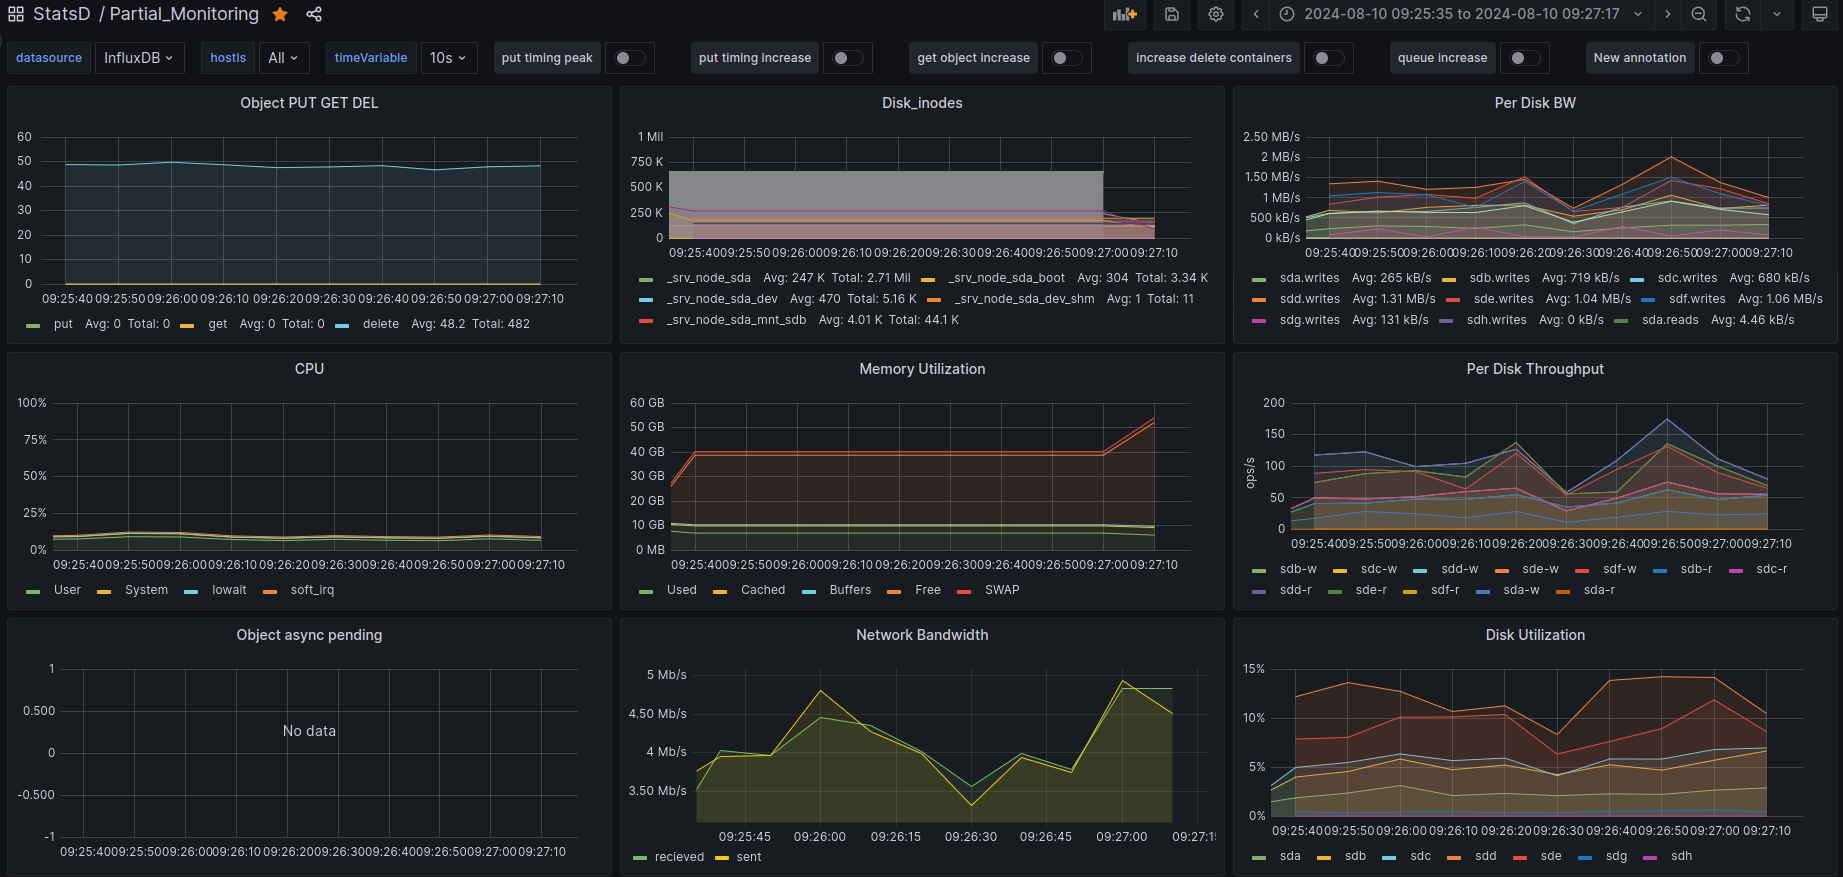Save the dashboard with the save icon
This screenshot has height=877, width=1843.
pyautogui.click(x=1172, y=14)
